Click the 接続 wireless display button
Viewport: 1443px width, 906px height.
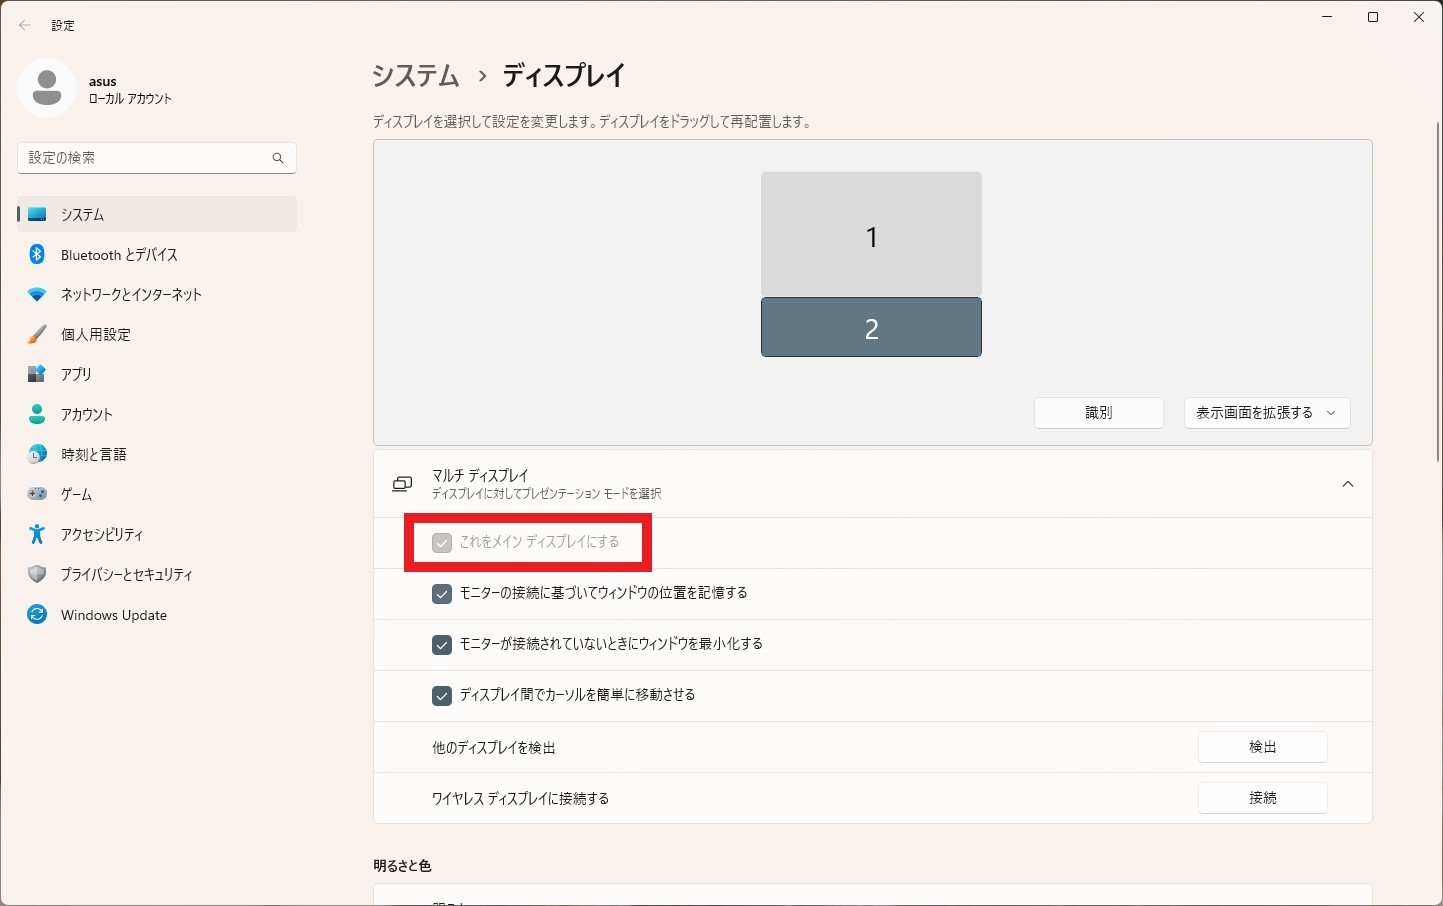1262,798
